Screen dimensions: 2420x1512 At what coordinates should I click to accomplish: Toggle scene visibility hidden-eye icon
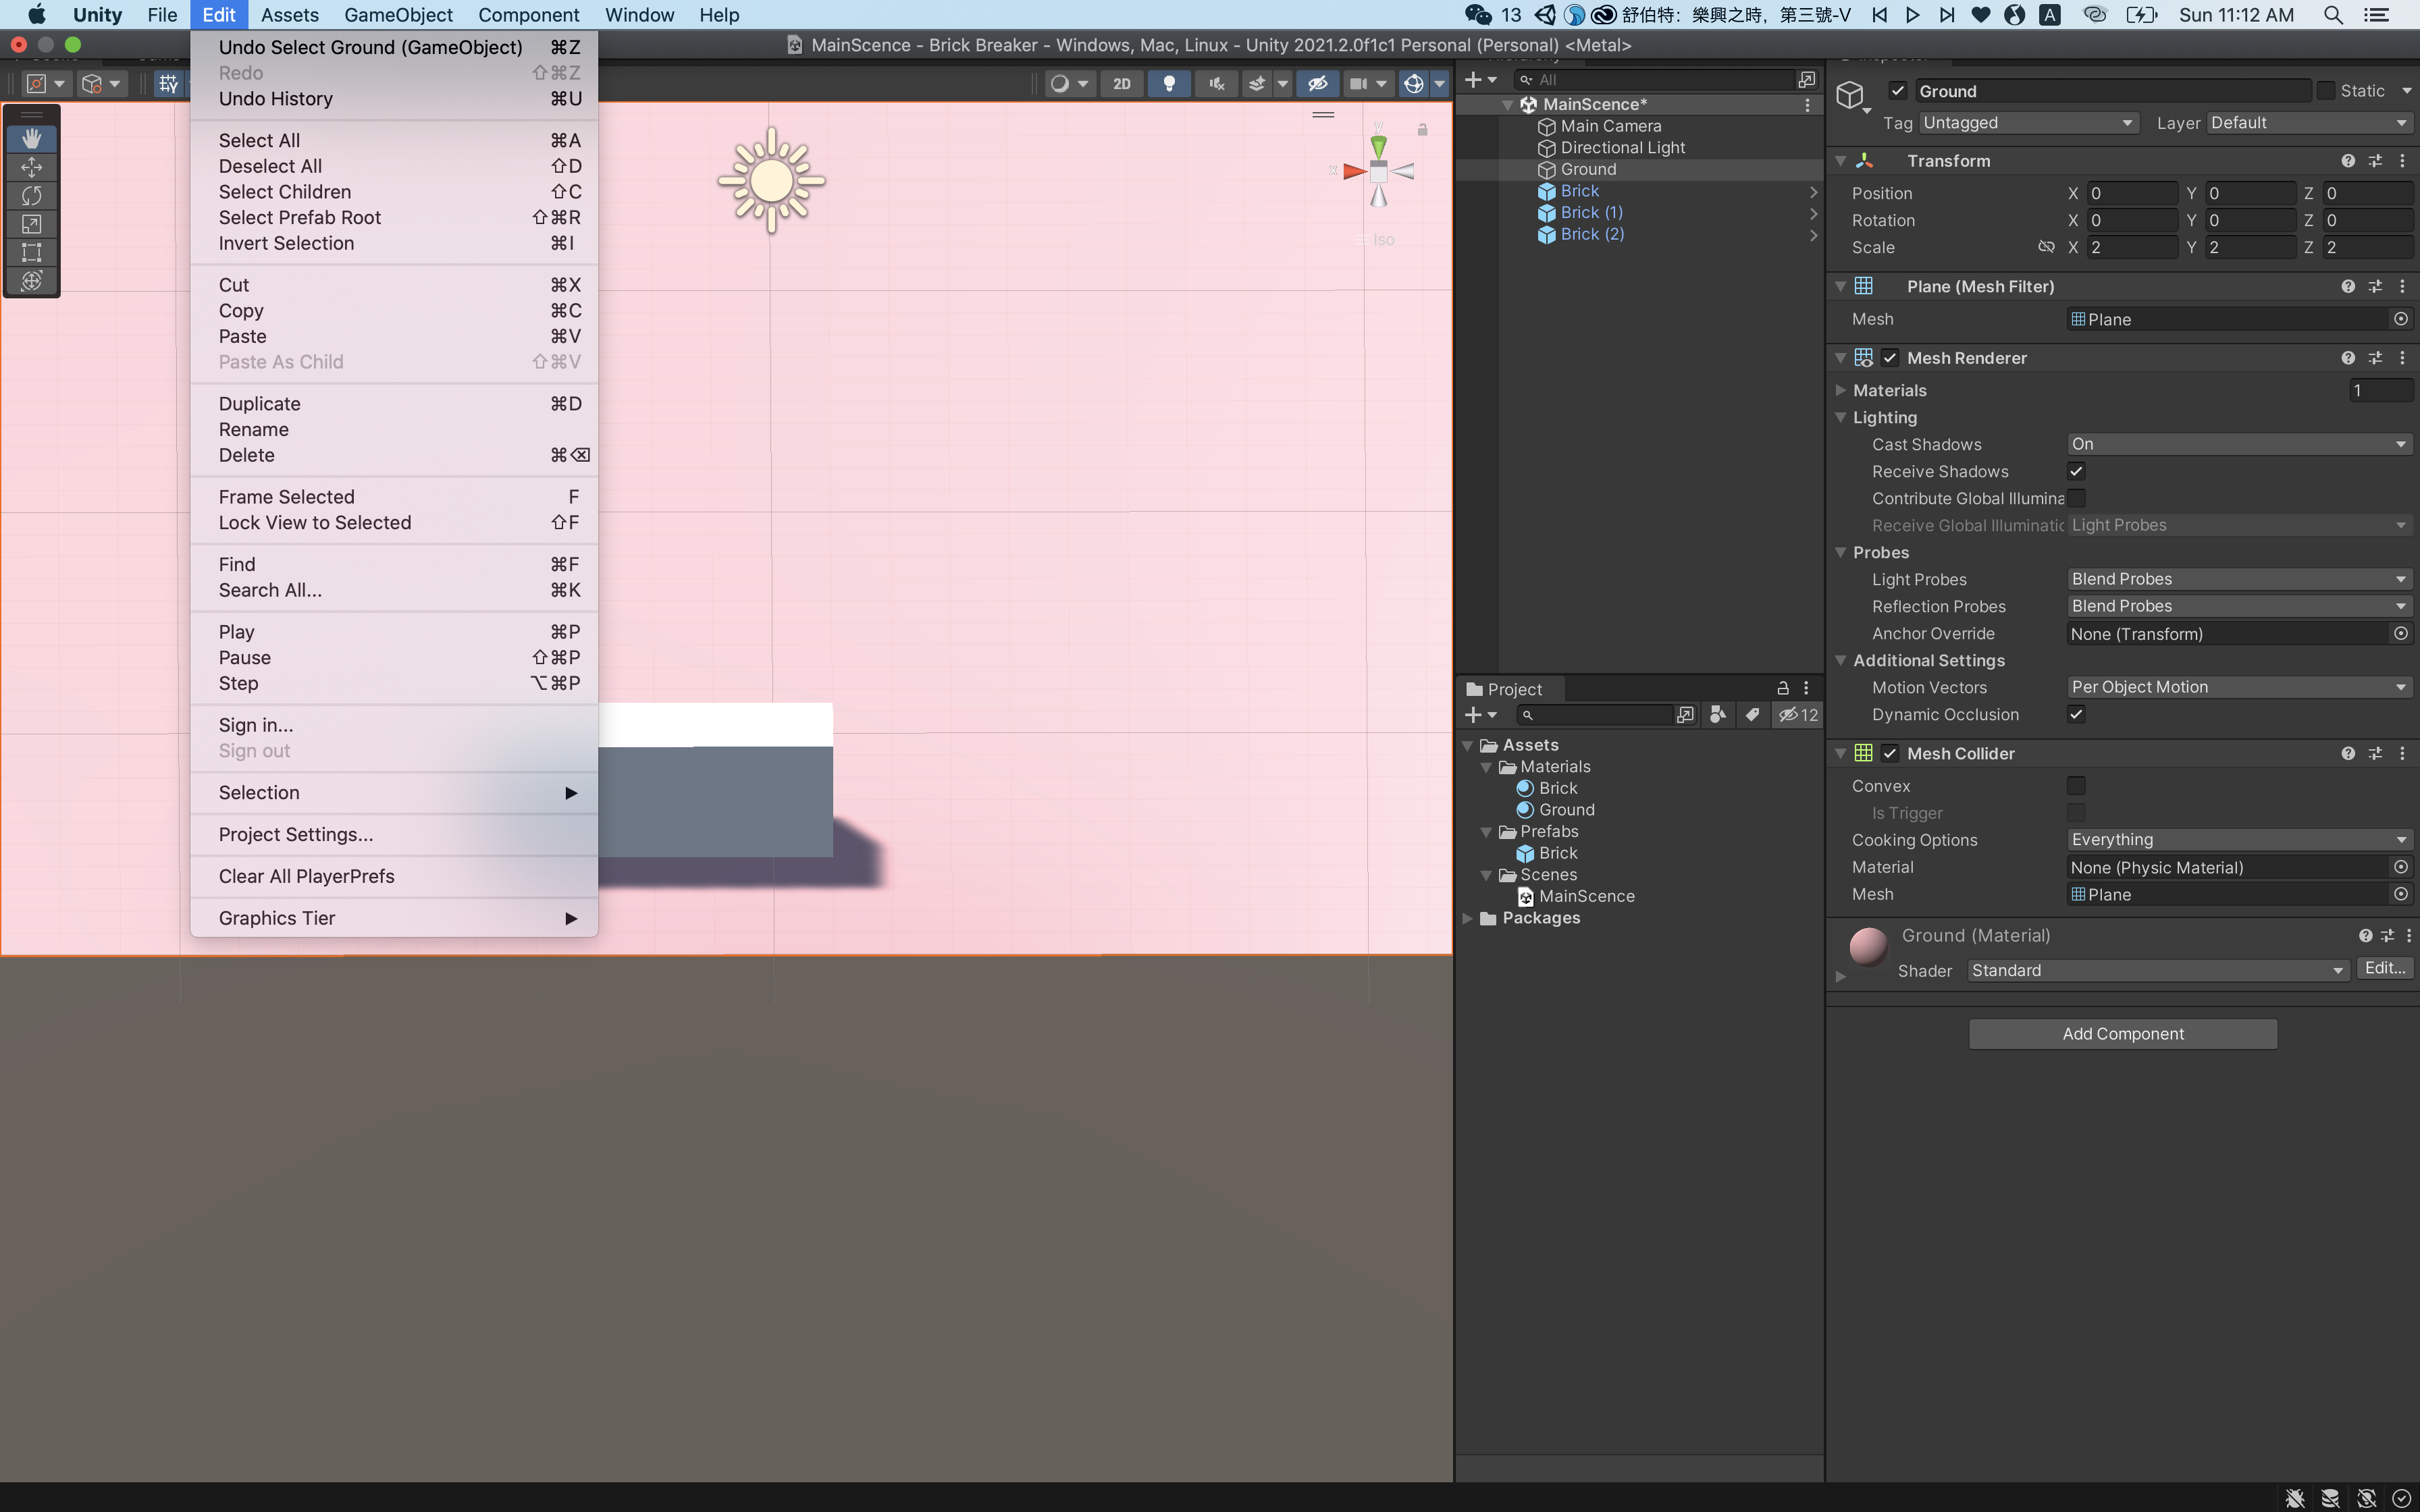(1317, 84)
